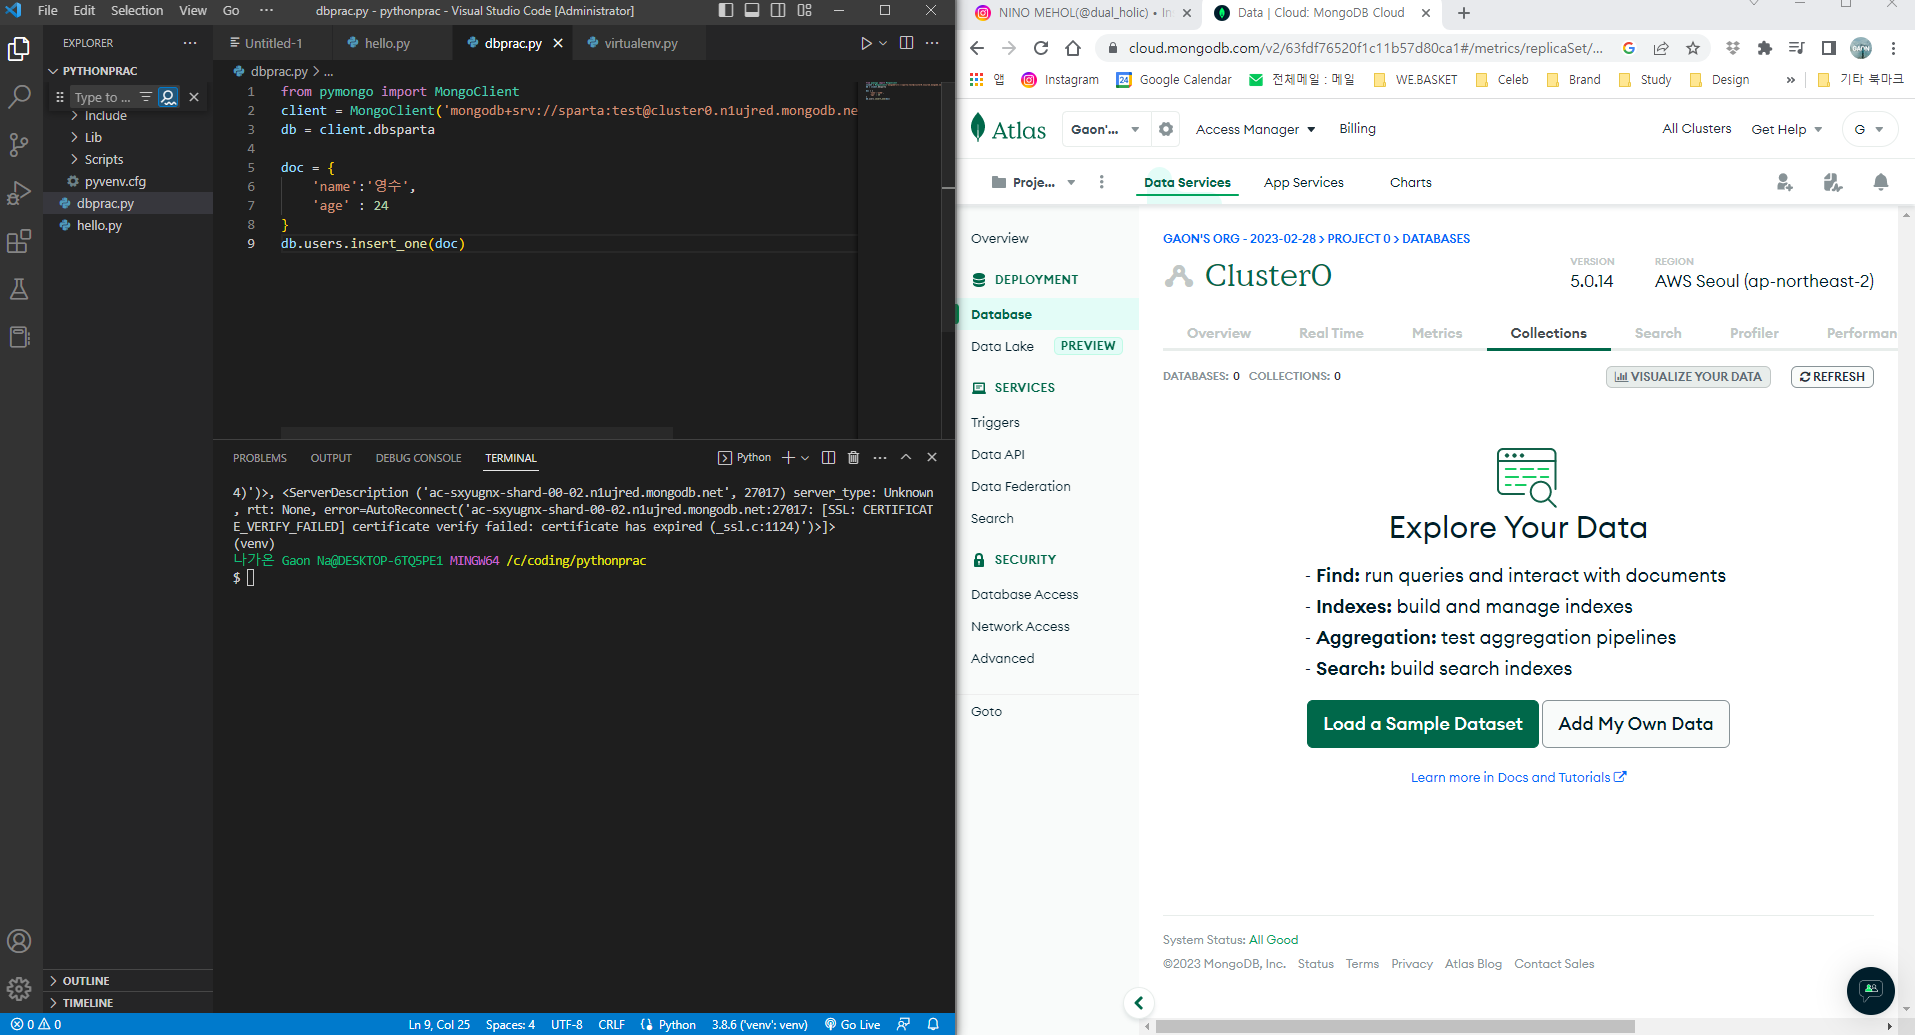Image resolution: width=1915 pixels, height=1035 pixels.
Task: Open Source Control view in VS Code
Action: (x=19, y=145)
